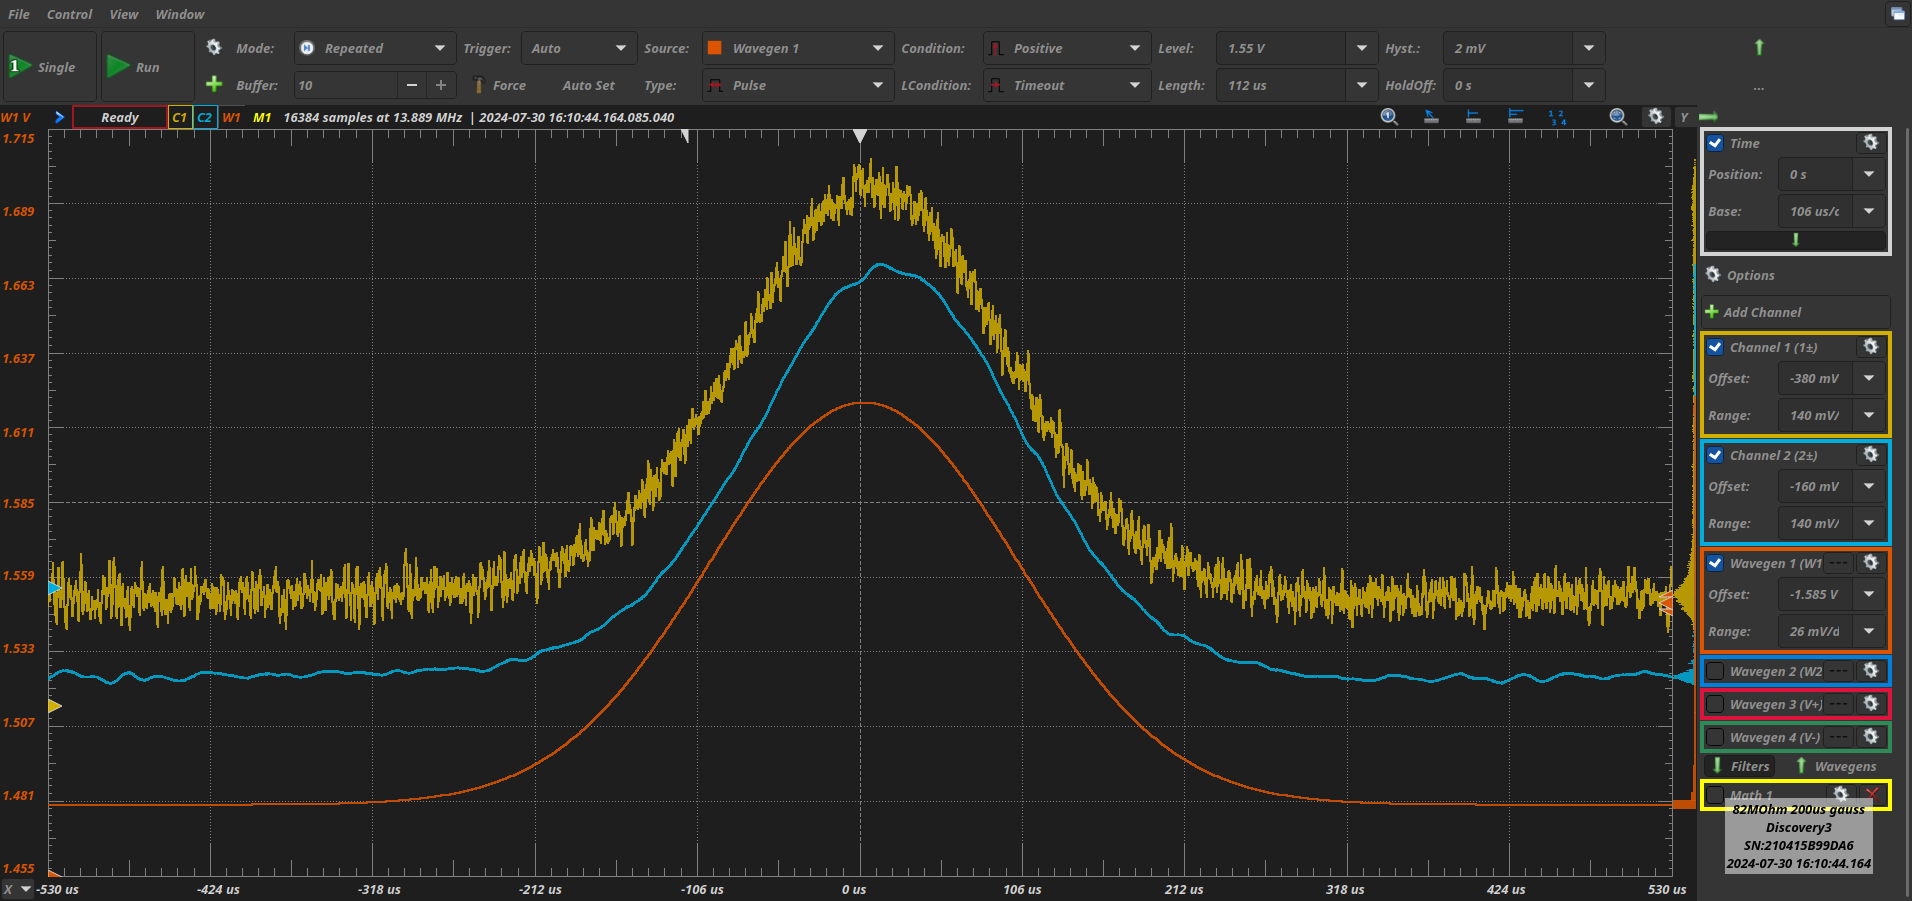The height and width of the screenshot is (901, 1912).
Task: Expand the HoldOff 0 s dropdown
Action: click(1589, 85)
